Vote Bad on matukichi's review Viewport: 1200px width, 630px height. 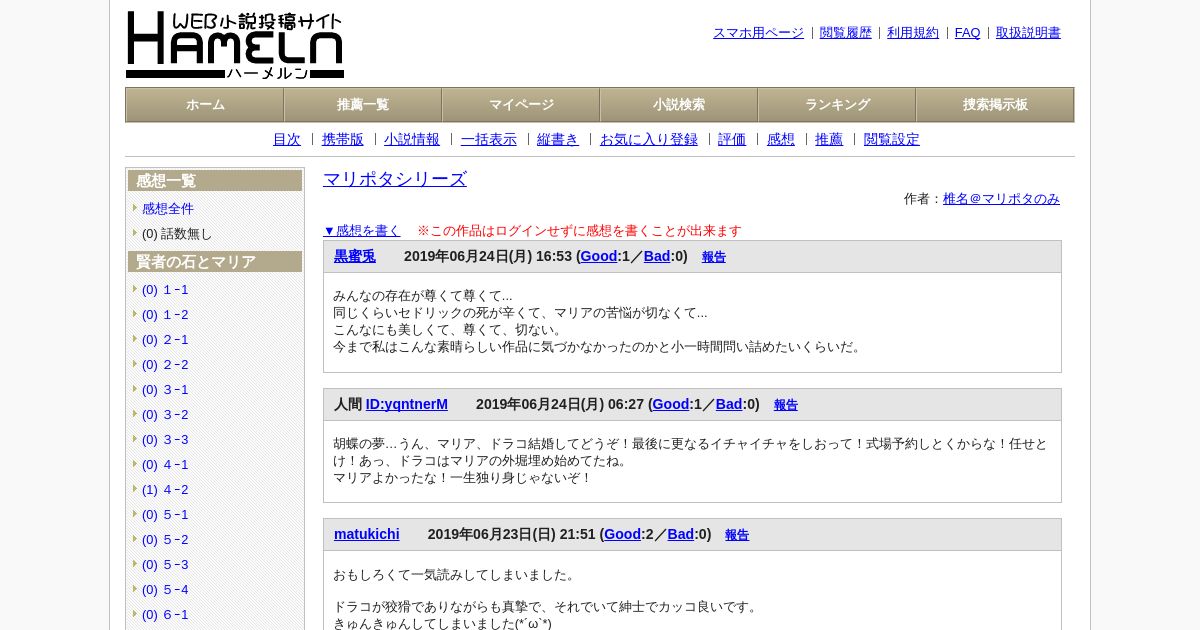click(681, 535)
